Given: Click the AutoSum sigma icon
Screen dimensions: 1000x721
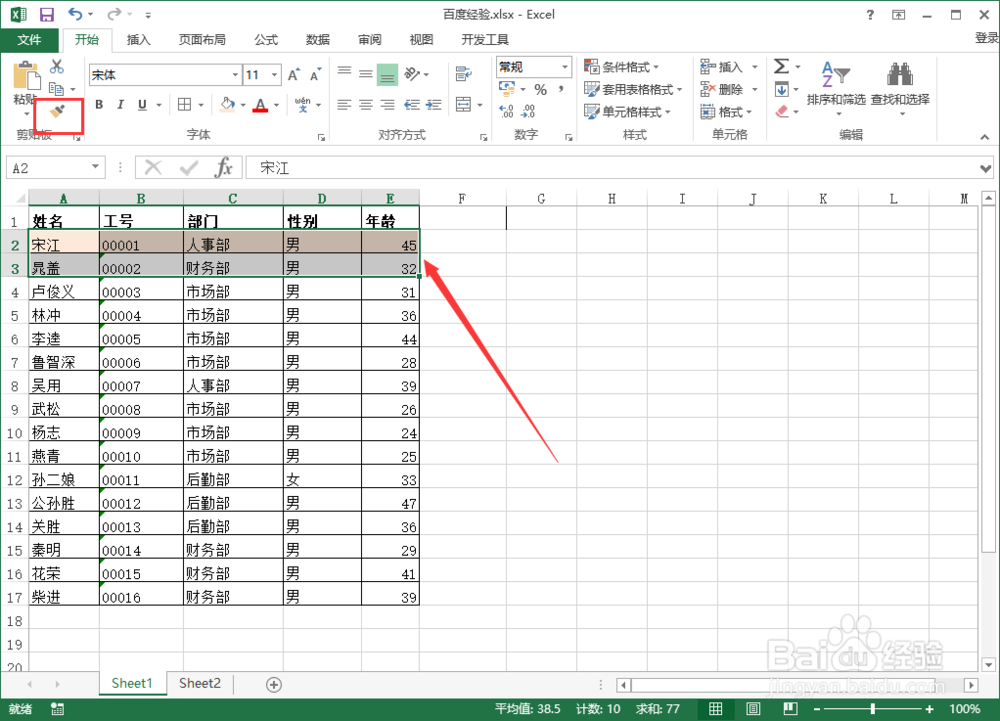Looking at the screenshot, I should [781, 66].
